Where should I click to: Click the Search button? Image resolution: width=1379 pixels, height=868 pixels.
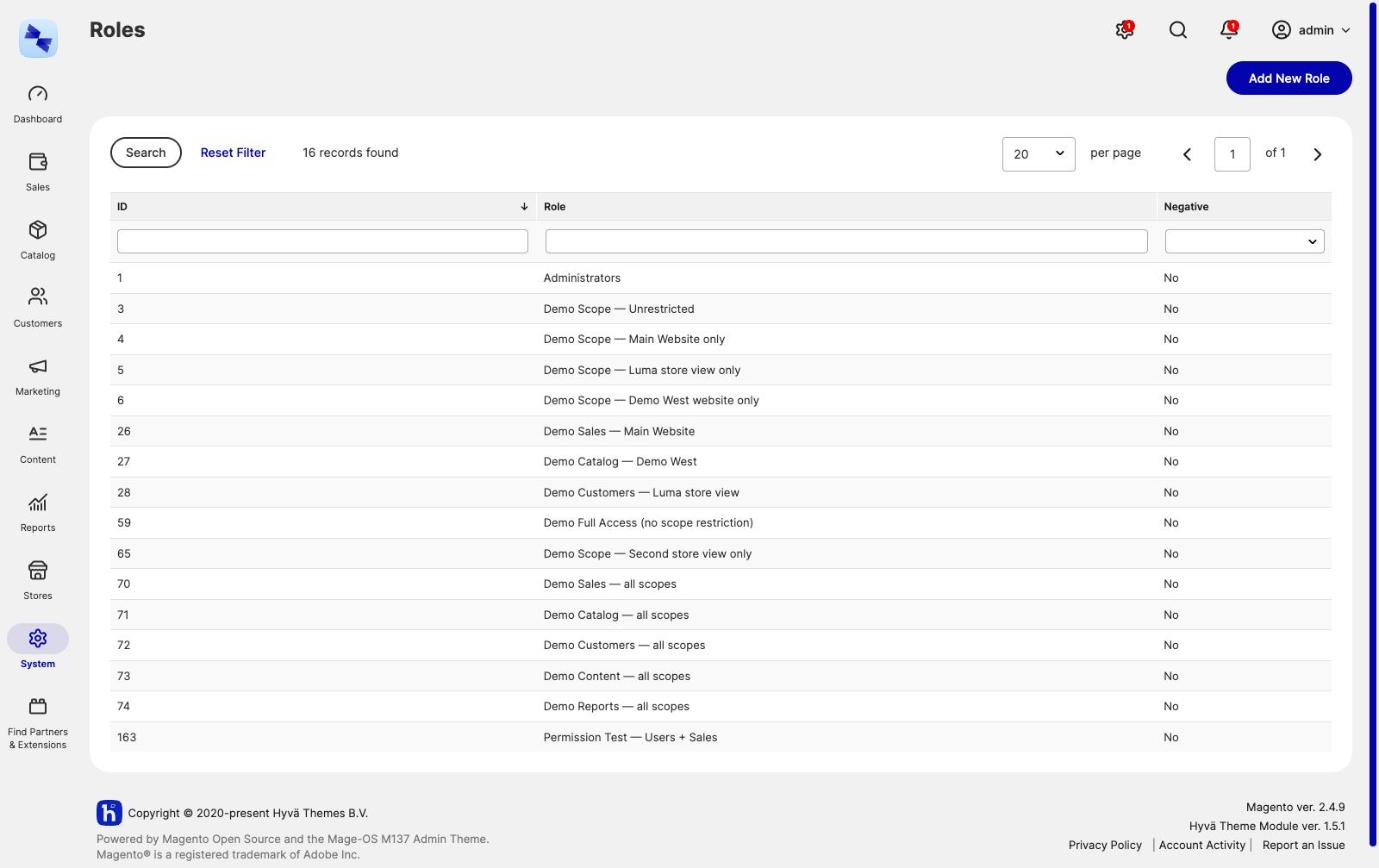pyautogui.click(x=146, y=153)
